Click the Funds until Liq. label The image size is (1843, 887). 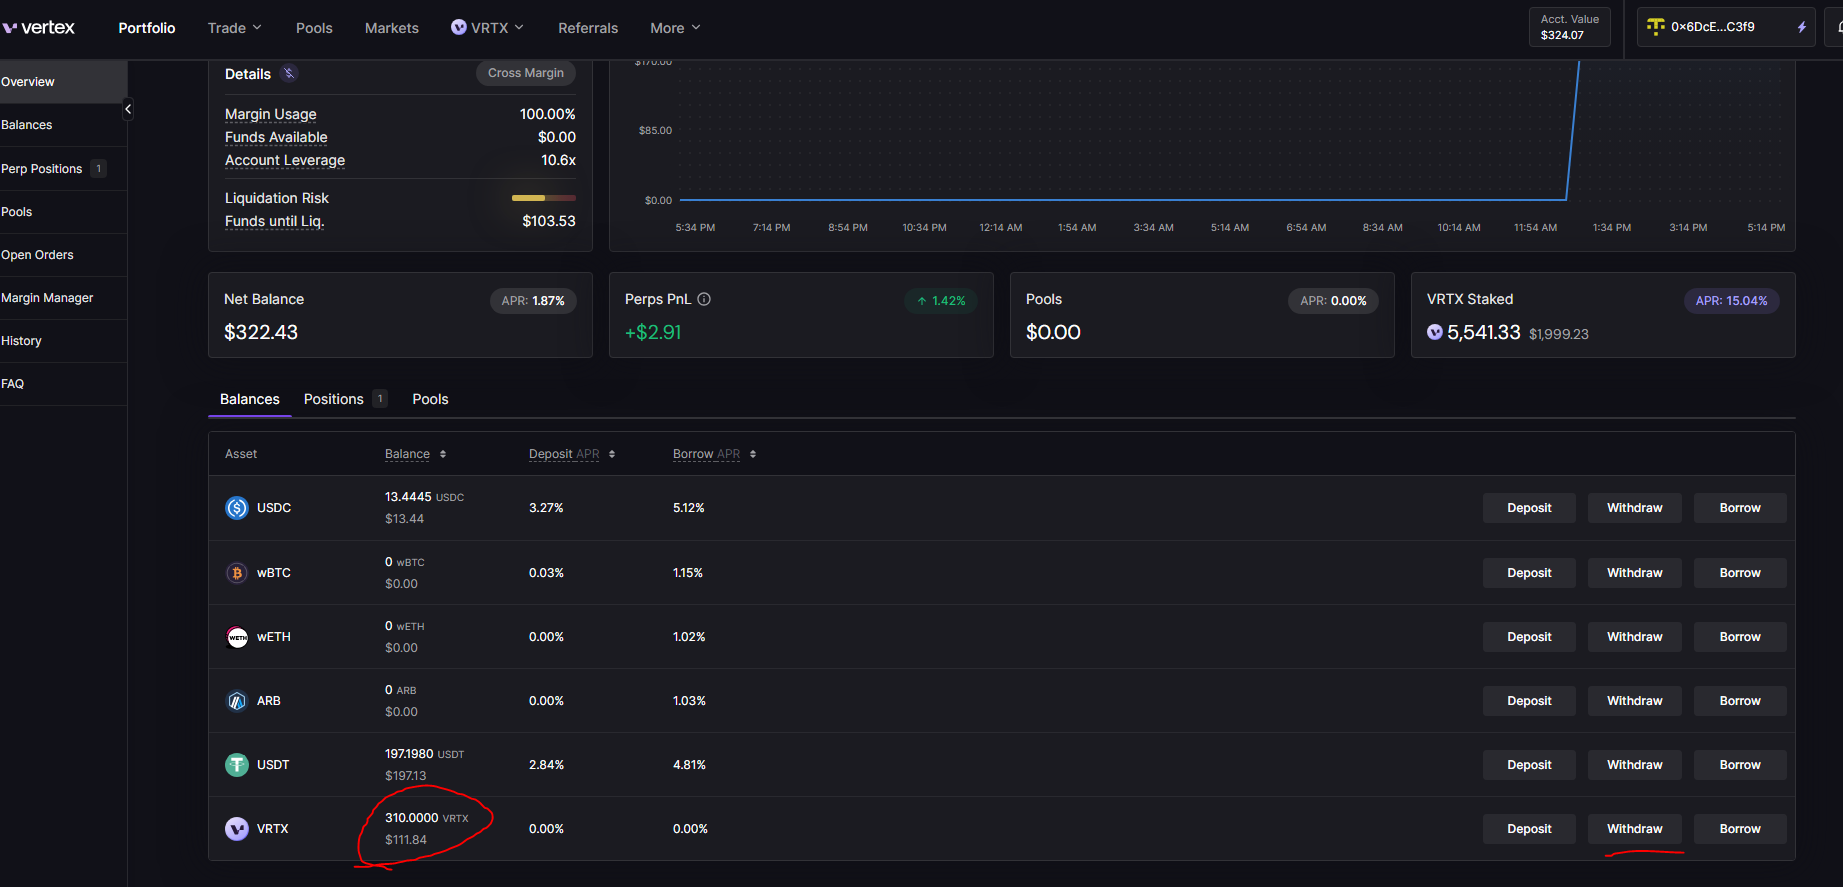coord(274,221)
